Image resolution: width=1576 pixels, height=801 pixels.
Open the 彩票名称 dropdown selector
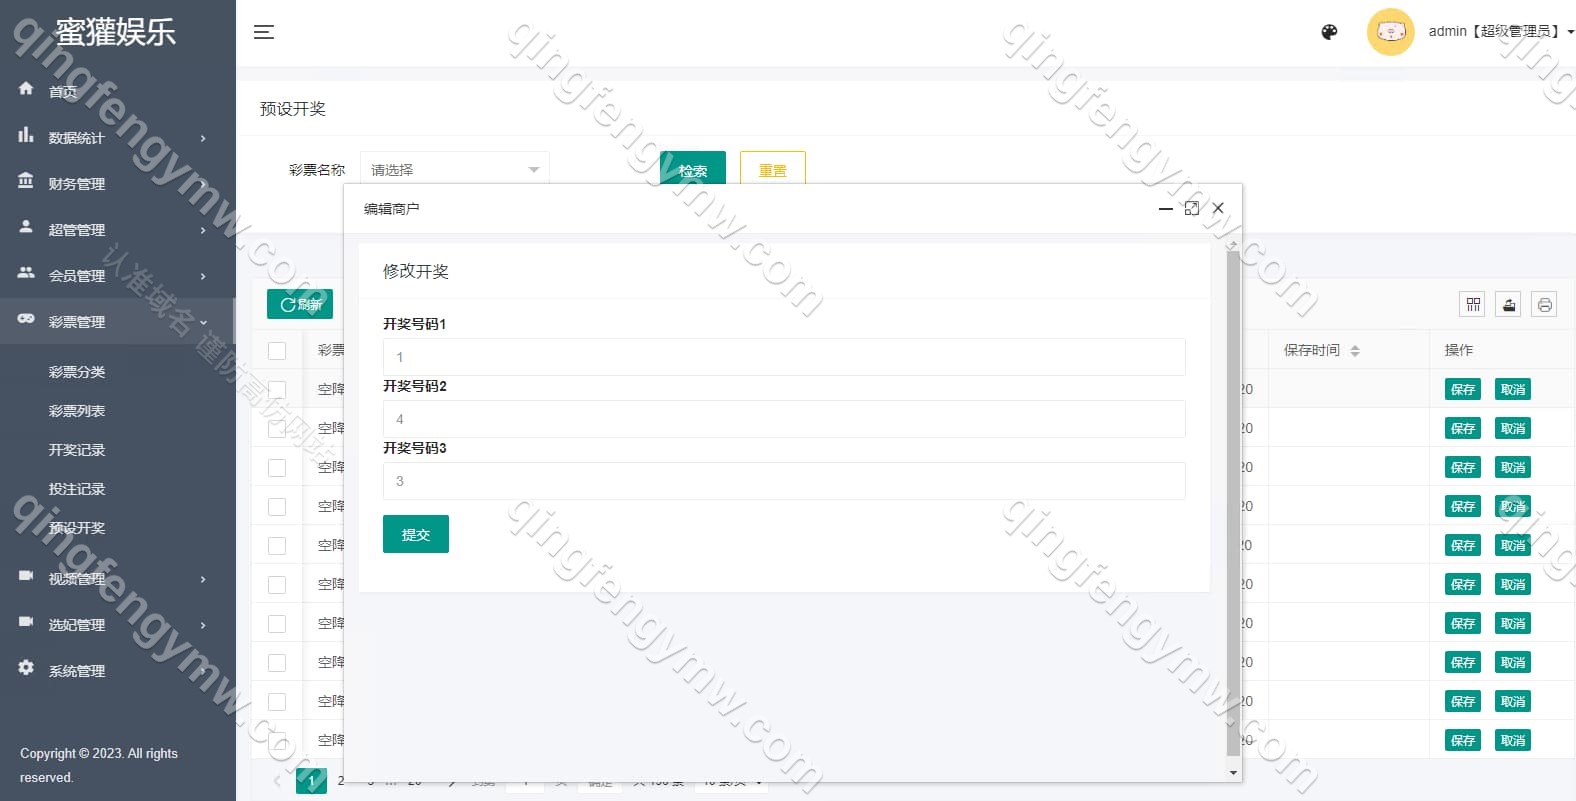454,170
